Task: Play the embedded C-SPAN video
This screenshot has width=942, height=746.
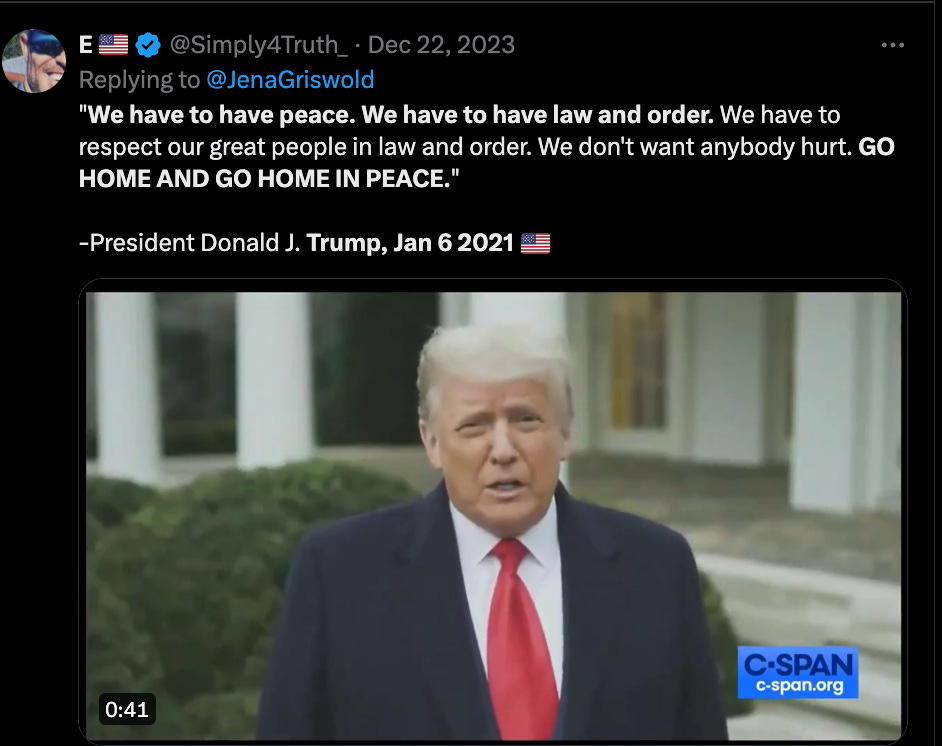Action: click(x=493, y=515)
